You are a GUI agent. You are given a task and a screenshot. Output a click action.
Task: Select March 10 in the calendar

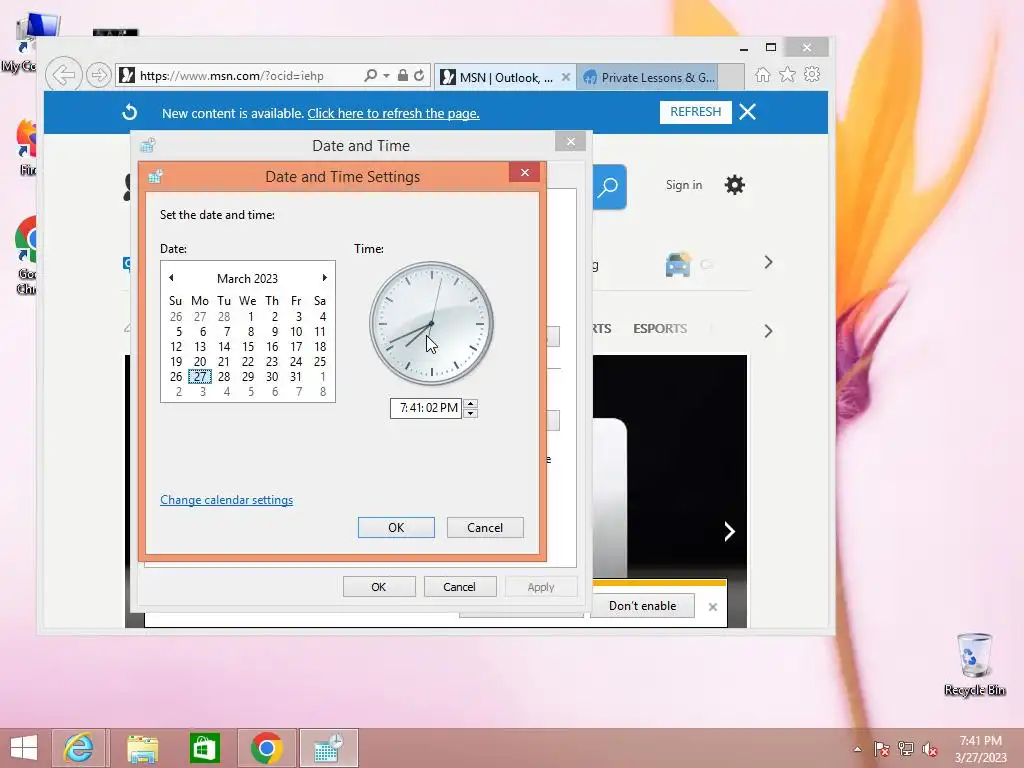coord(296,332)
